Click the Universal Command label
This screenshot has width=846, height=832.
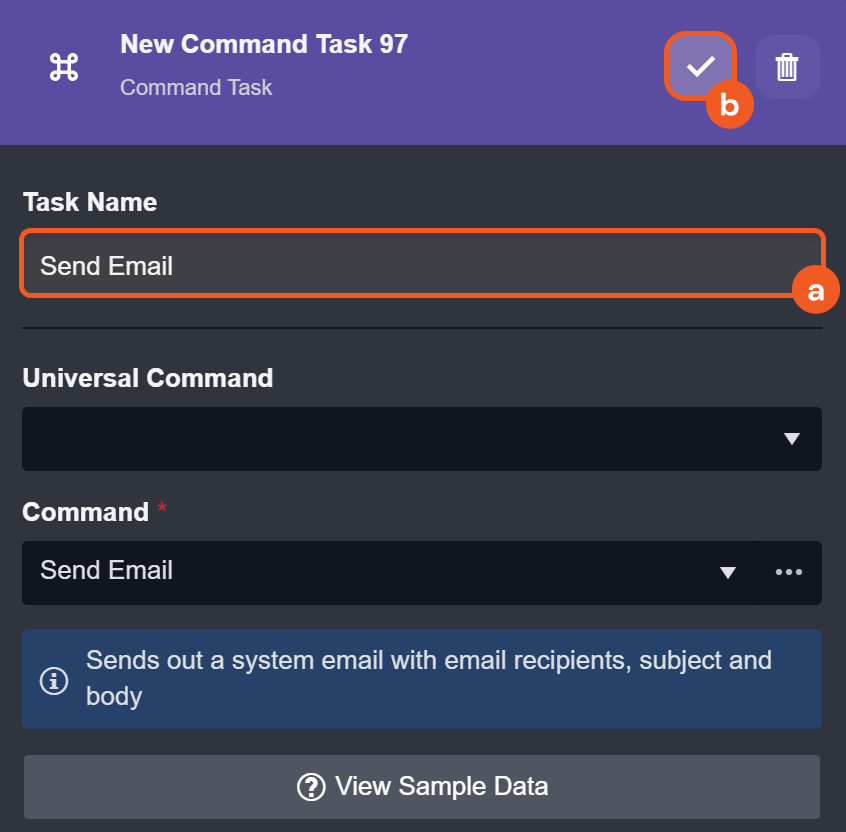coord(147,378)
